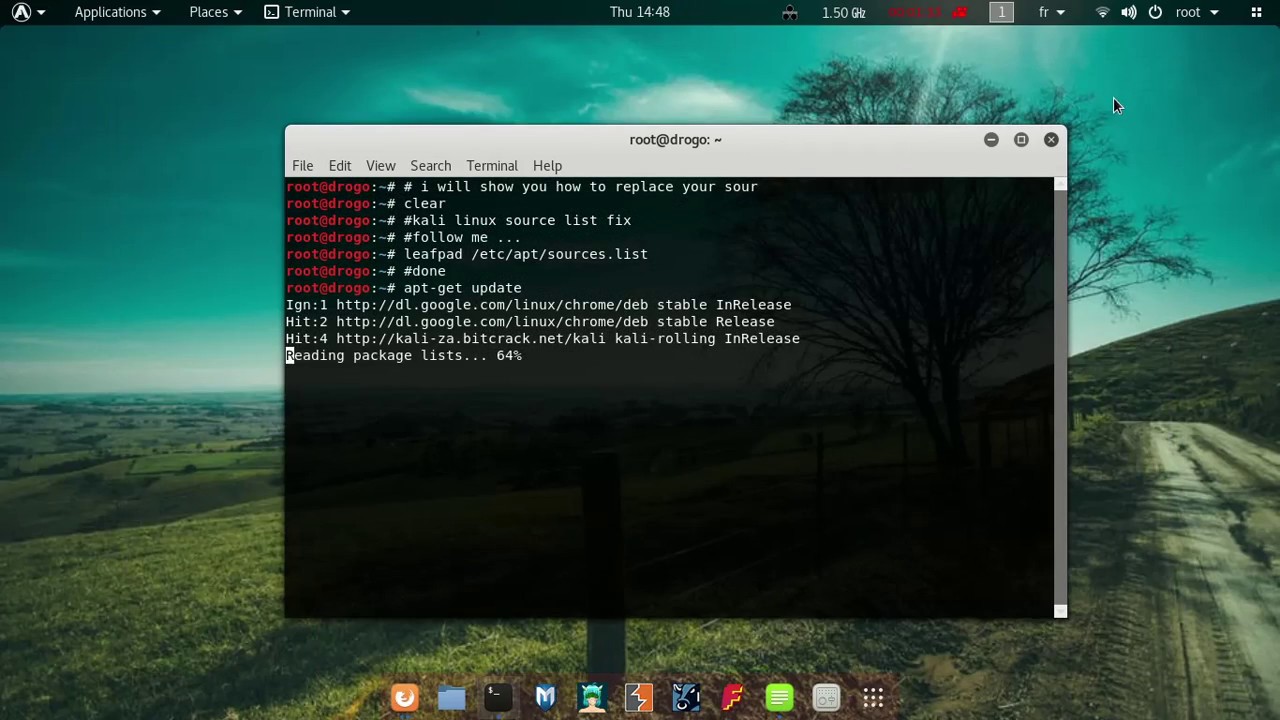The height and width of the screenshot is (720, 1280).
Task: Click the terminal vertical scrollbar
Action: tap(1060, 398)
